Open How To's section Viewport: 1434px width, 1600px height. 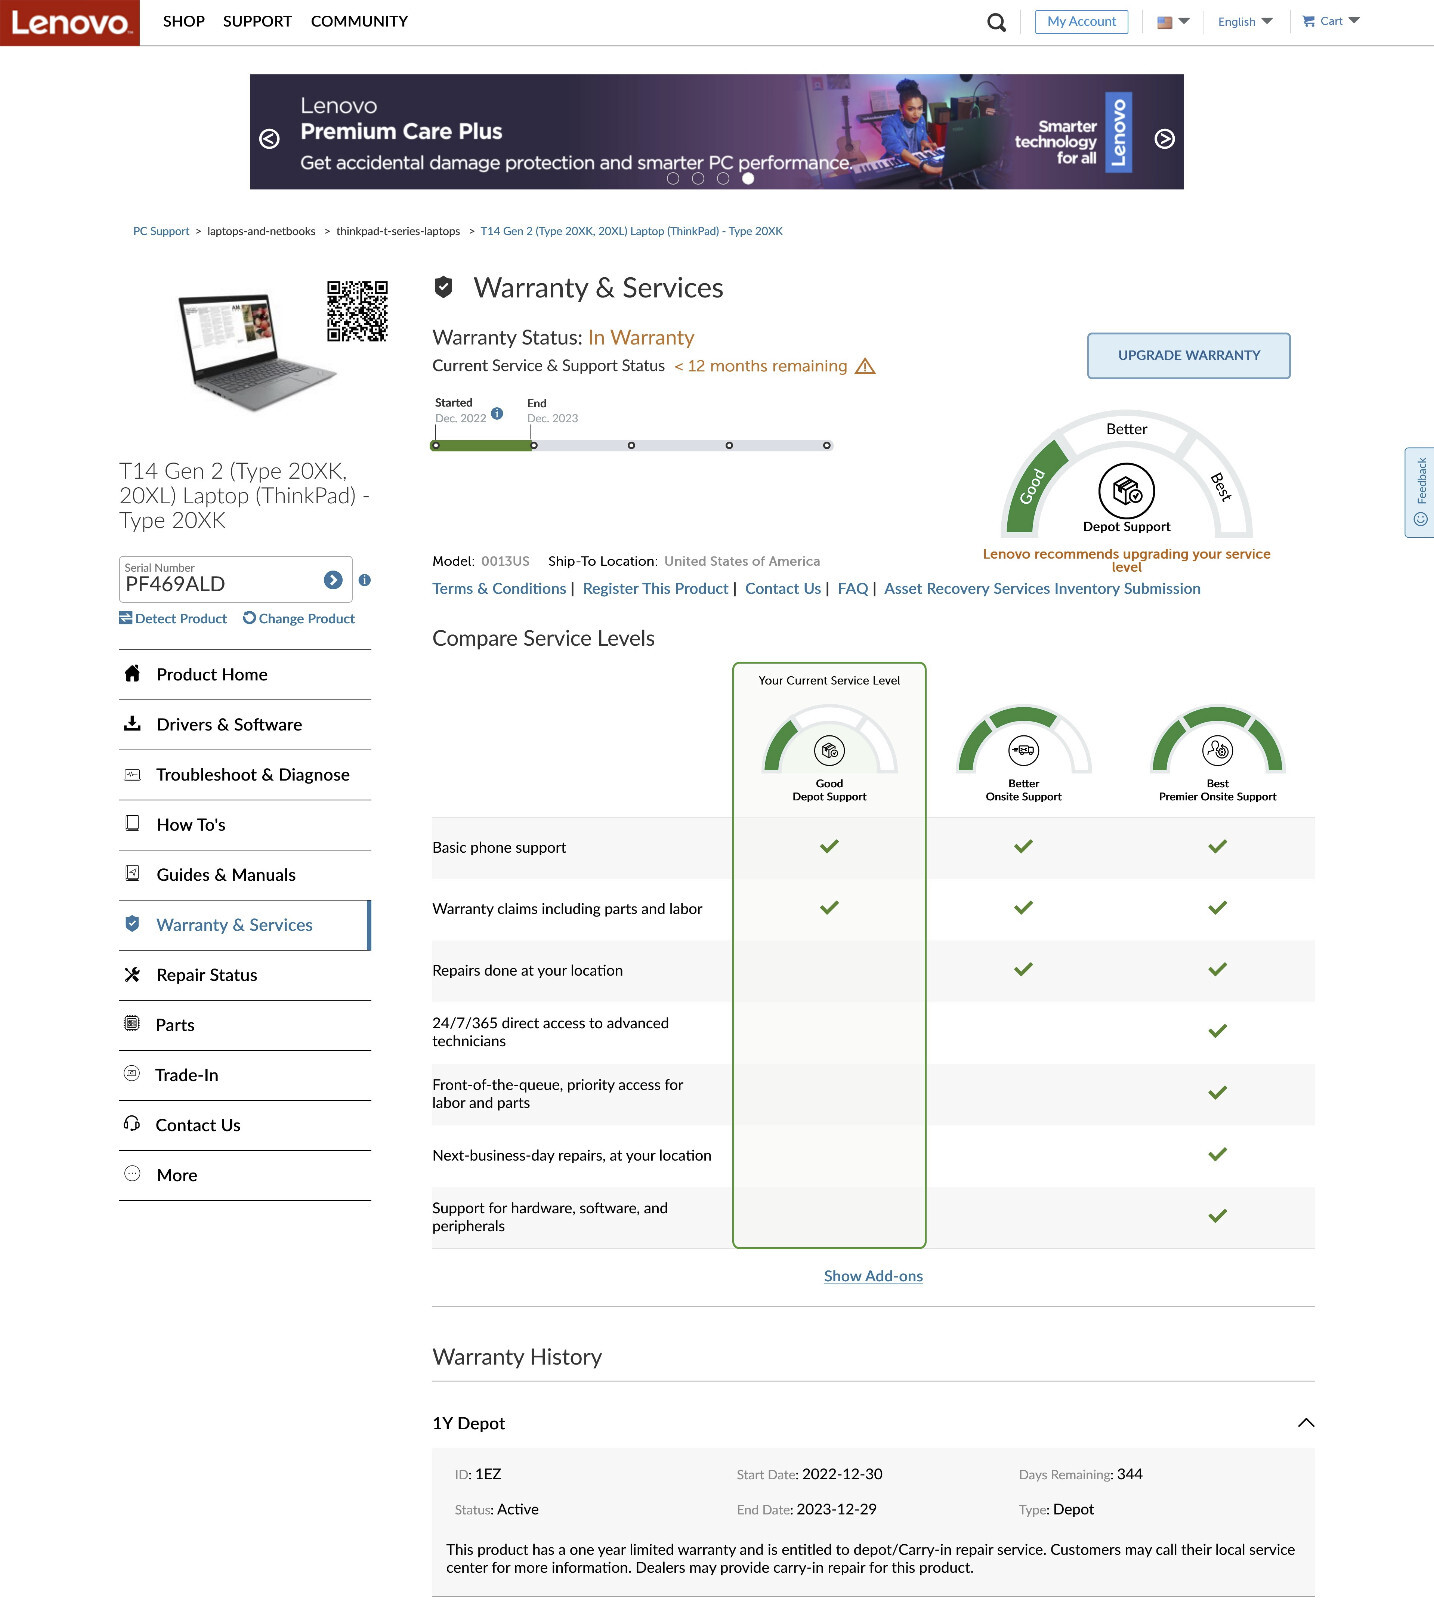click(x=245, y=825)
